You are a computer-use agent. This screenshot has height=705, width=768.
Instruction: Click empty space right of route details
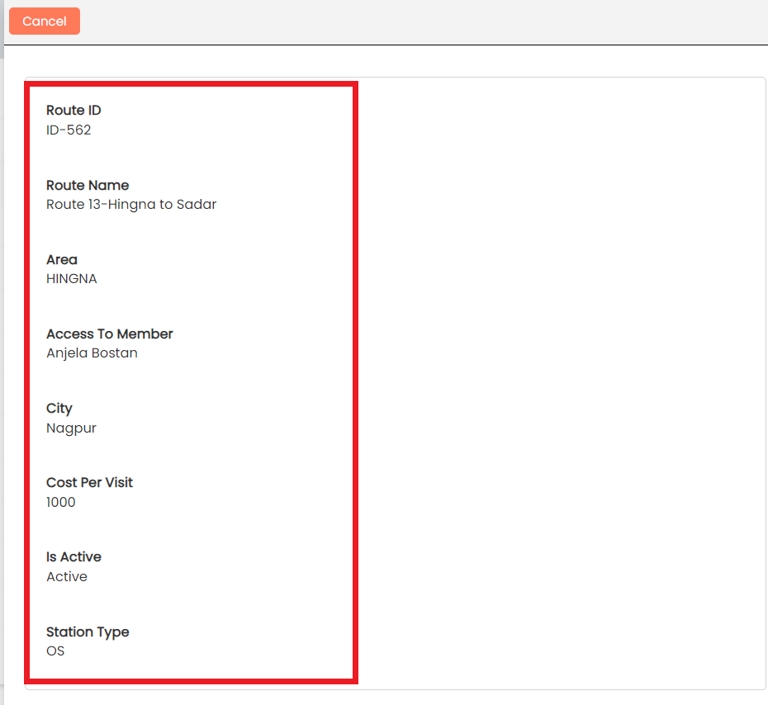coord(560,380)
